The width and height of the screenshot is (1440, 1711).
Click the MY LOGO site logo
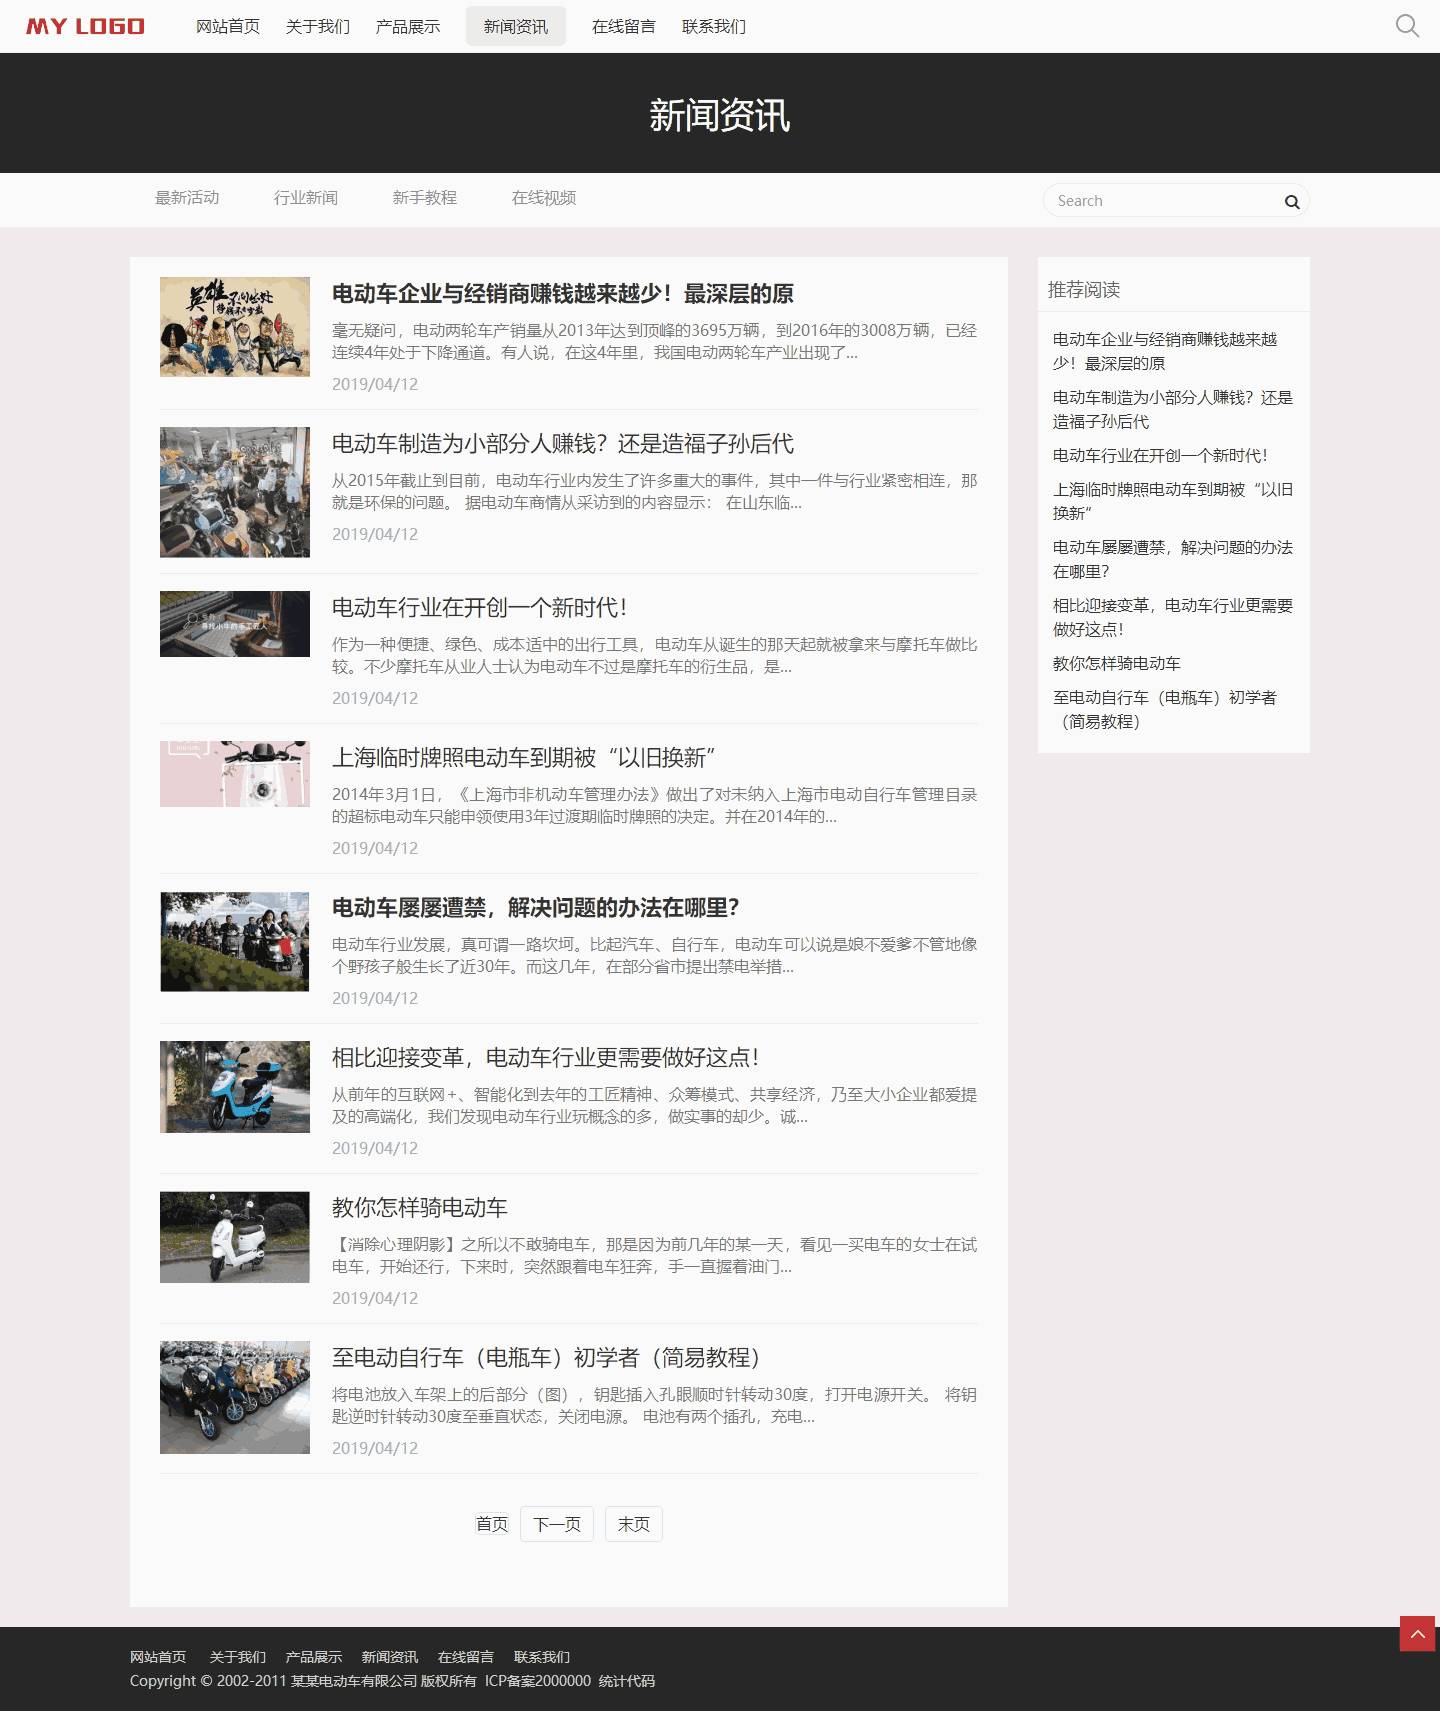85,26
